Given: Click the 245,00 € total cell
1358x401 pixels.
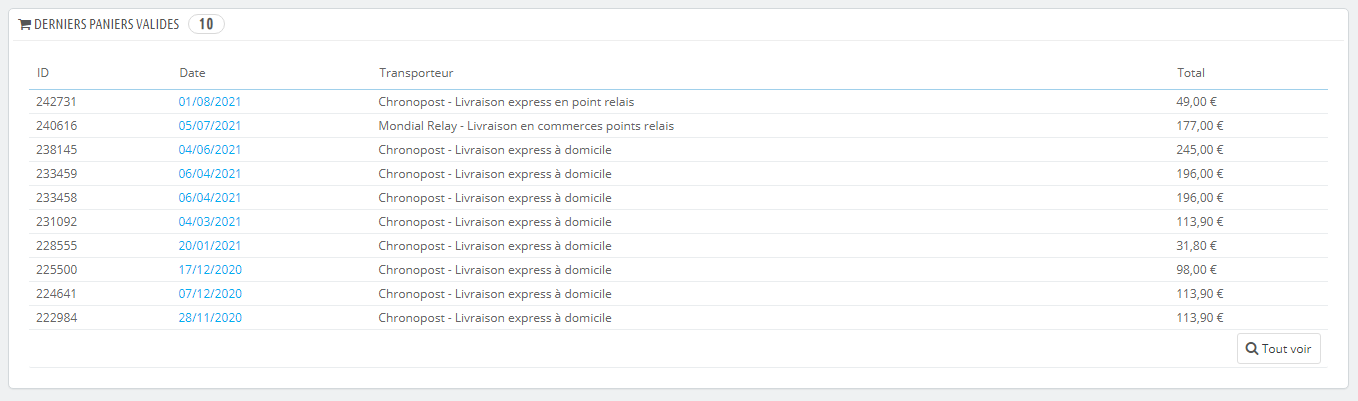Looking at the screenshot, I should click(1200, 150).
